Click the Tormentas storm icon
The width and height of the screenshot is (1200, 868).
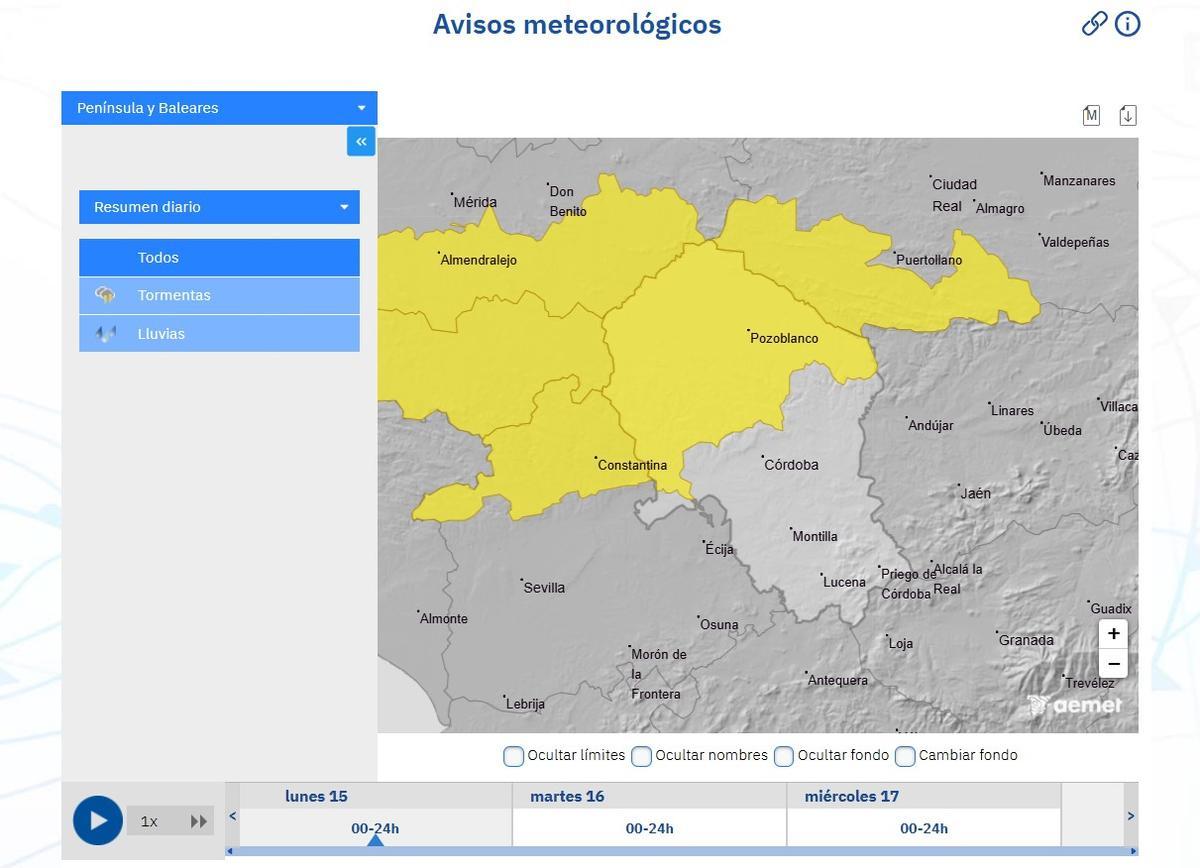click(105, 295)
